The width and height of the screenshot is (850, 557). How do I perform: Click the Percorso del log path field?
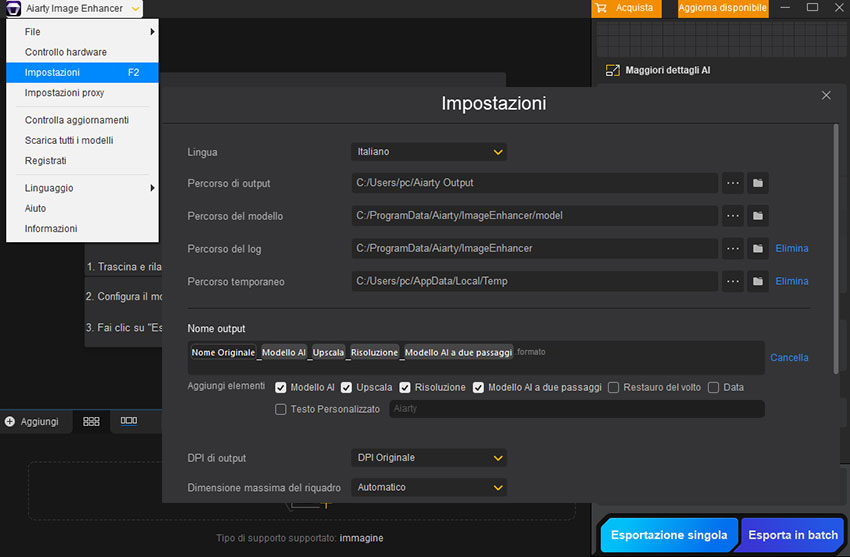click(x=535, y=249)
